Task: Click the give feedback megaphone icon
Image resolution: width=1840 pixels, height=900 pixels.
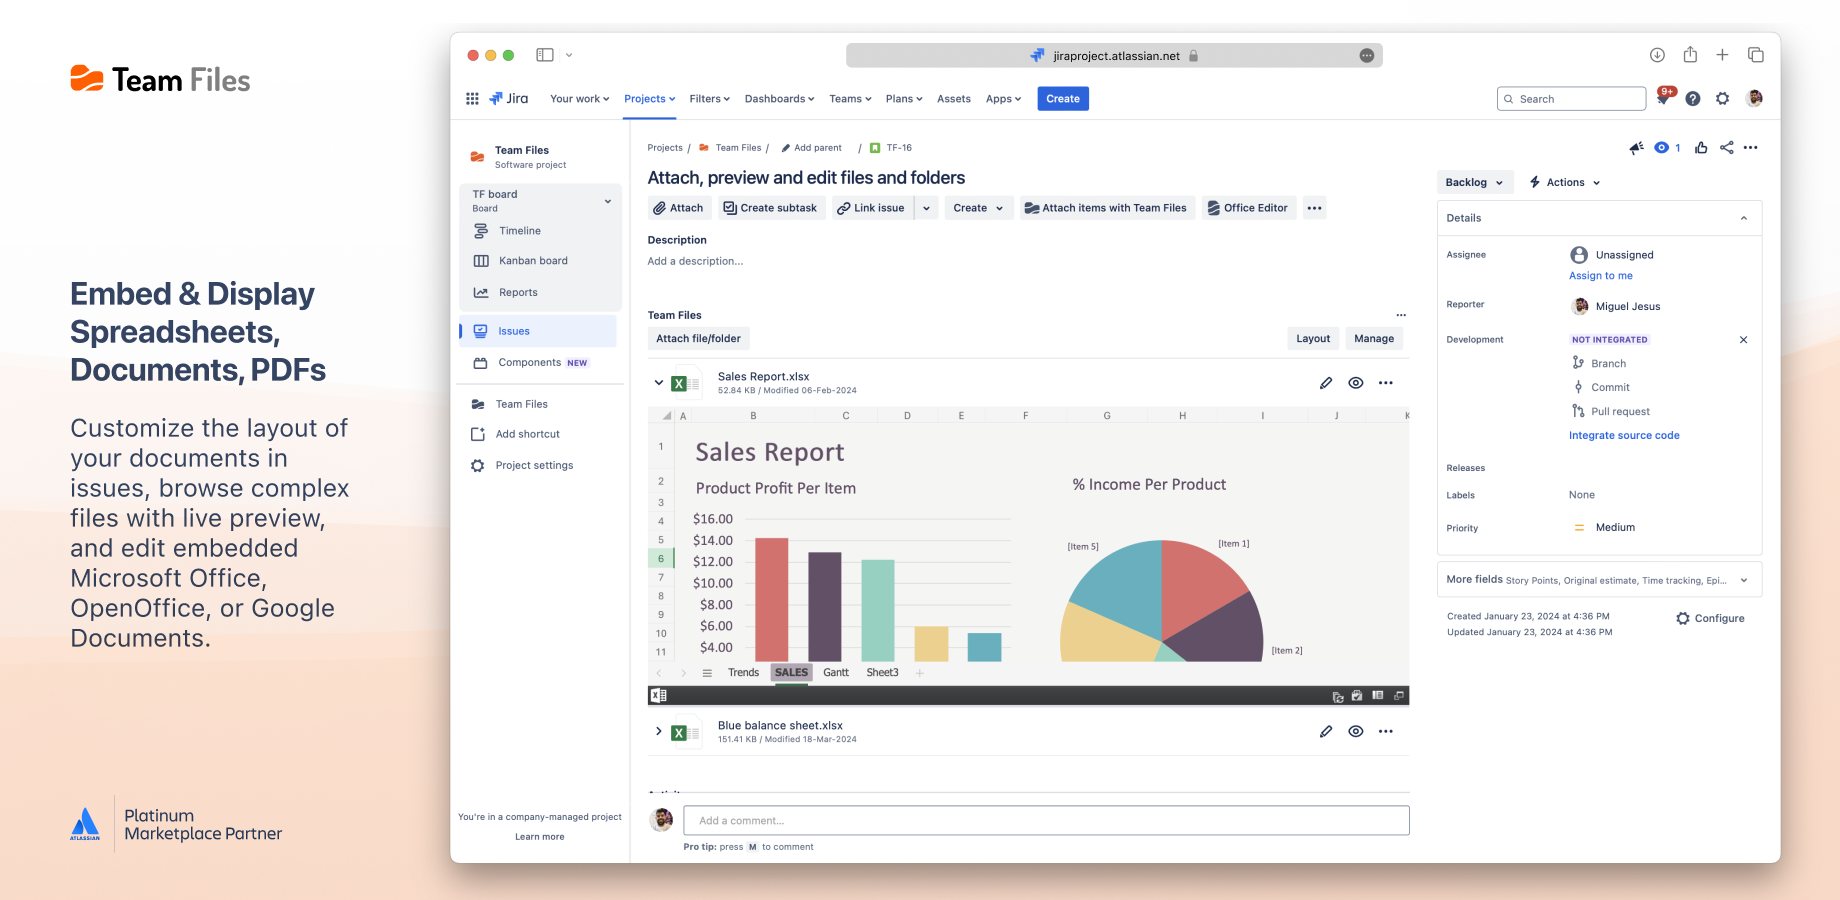Action: coord(1636,148)
